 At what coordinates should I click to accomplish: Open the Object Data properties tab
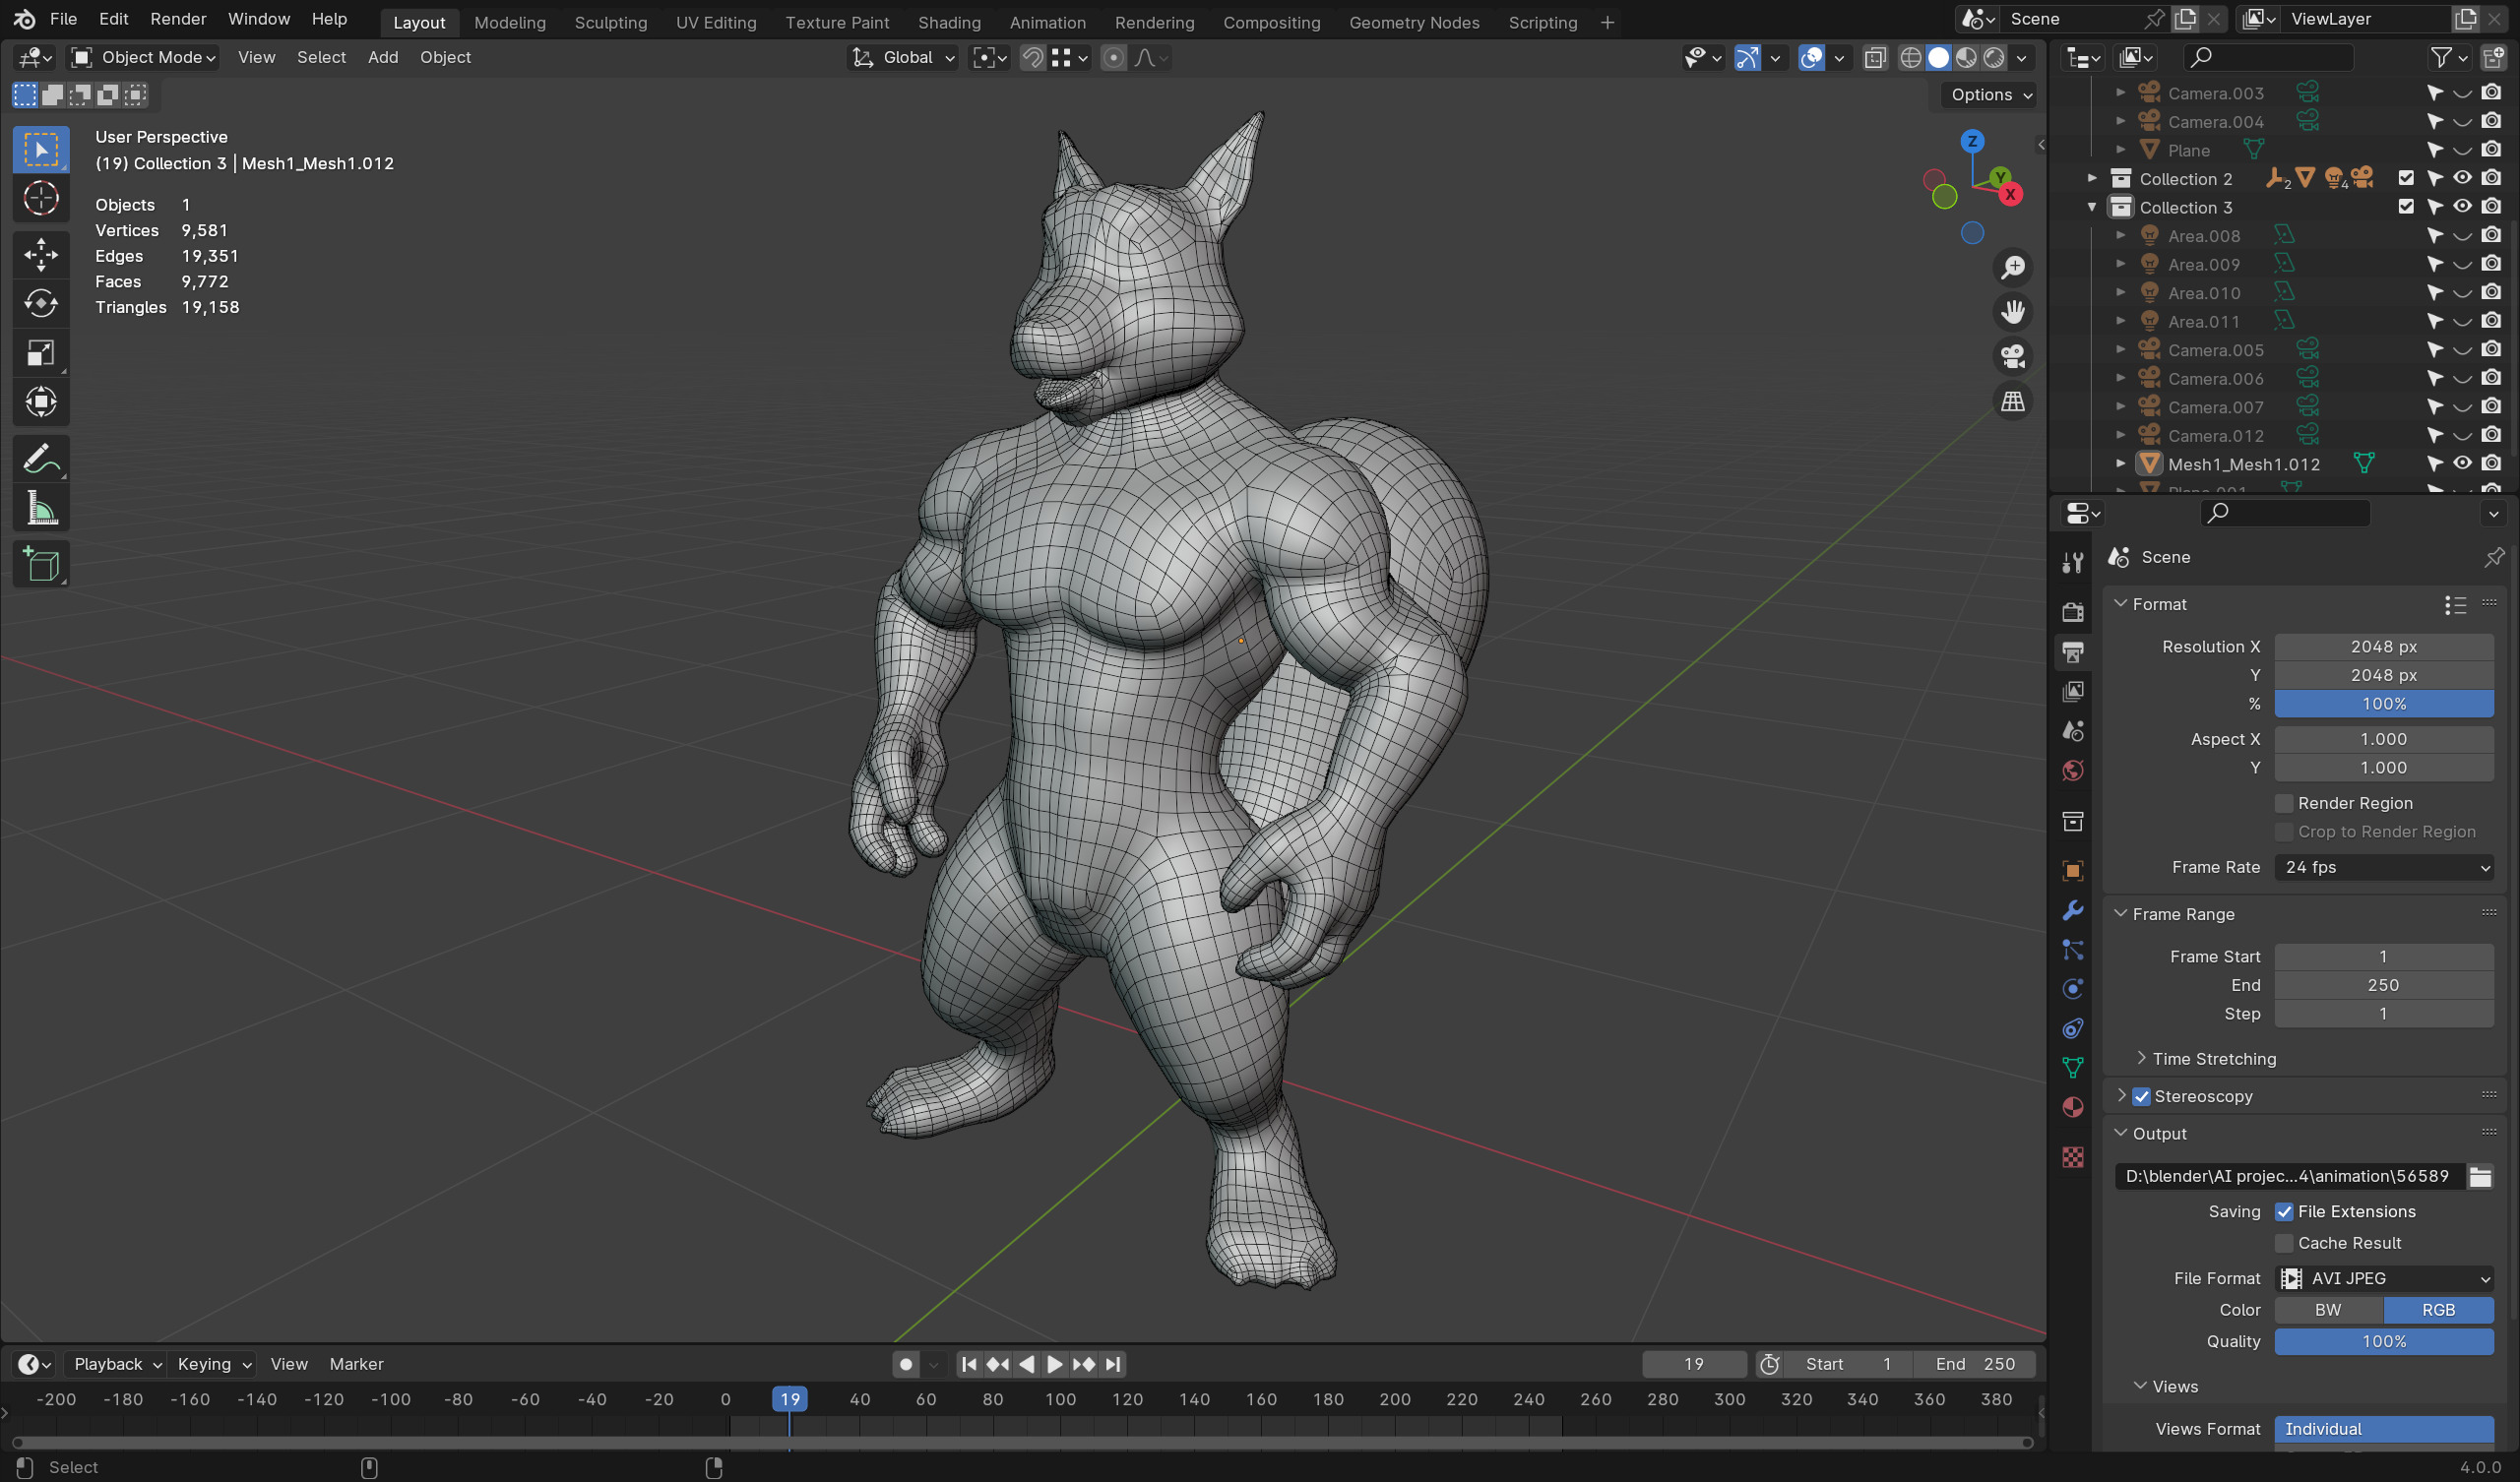pos(2073,1068)
